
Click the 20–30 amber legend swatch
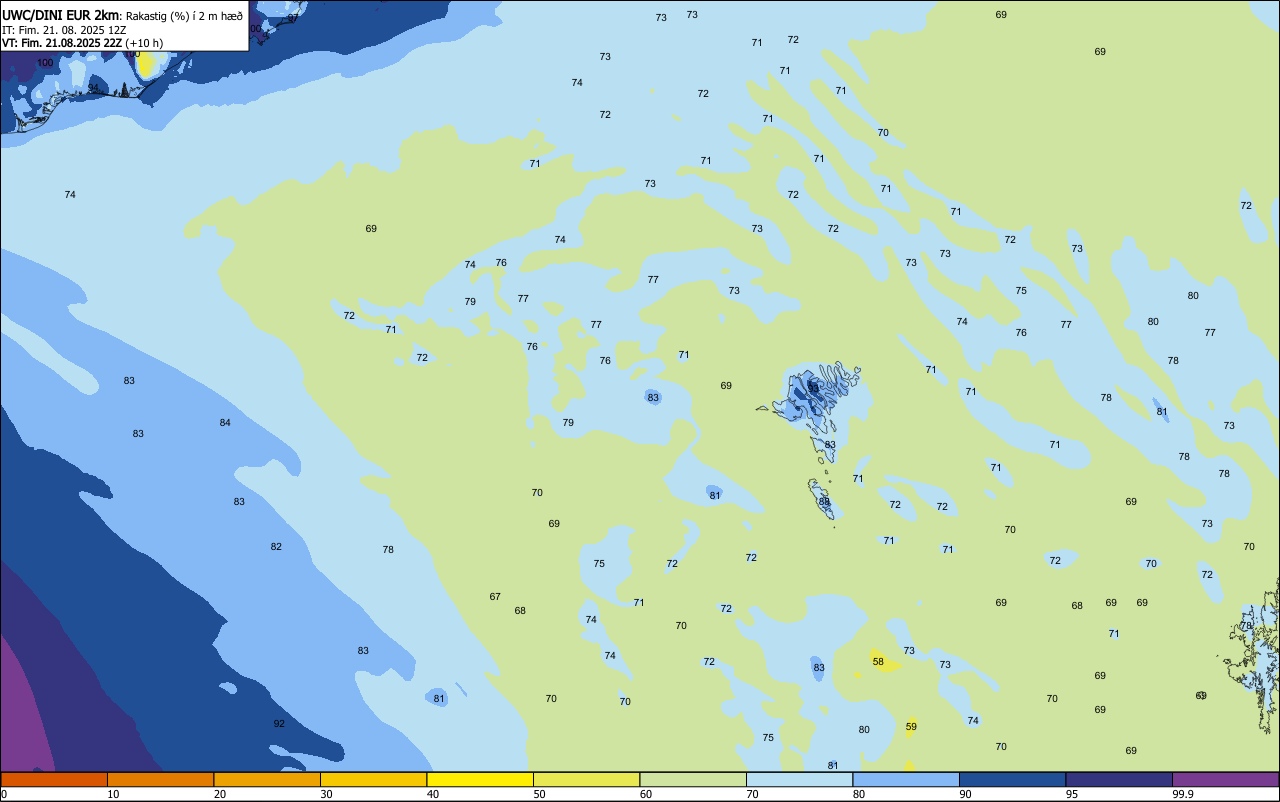tap(267, 779)
